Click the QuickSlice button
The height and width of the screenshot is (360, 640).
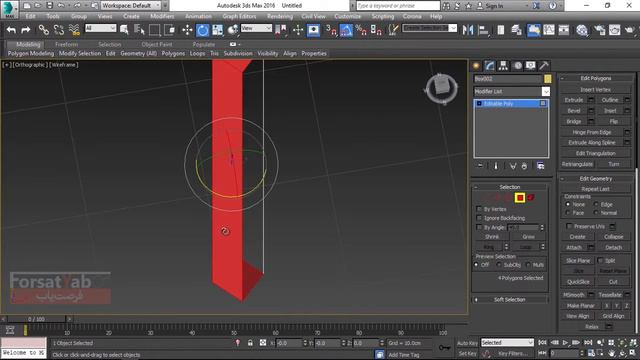point(578,282)
